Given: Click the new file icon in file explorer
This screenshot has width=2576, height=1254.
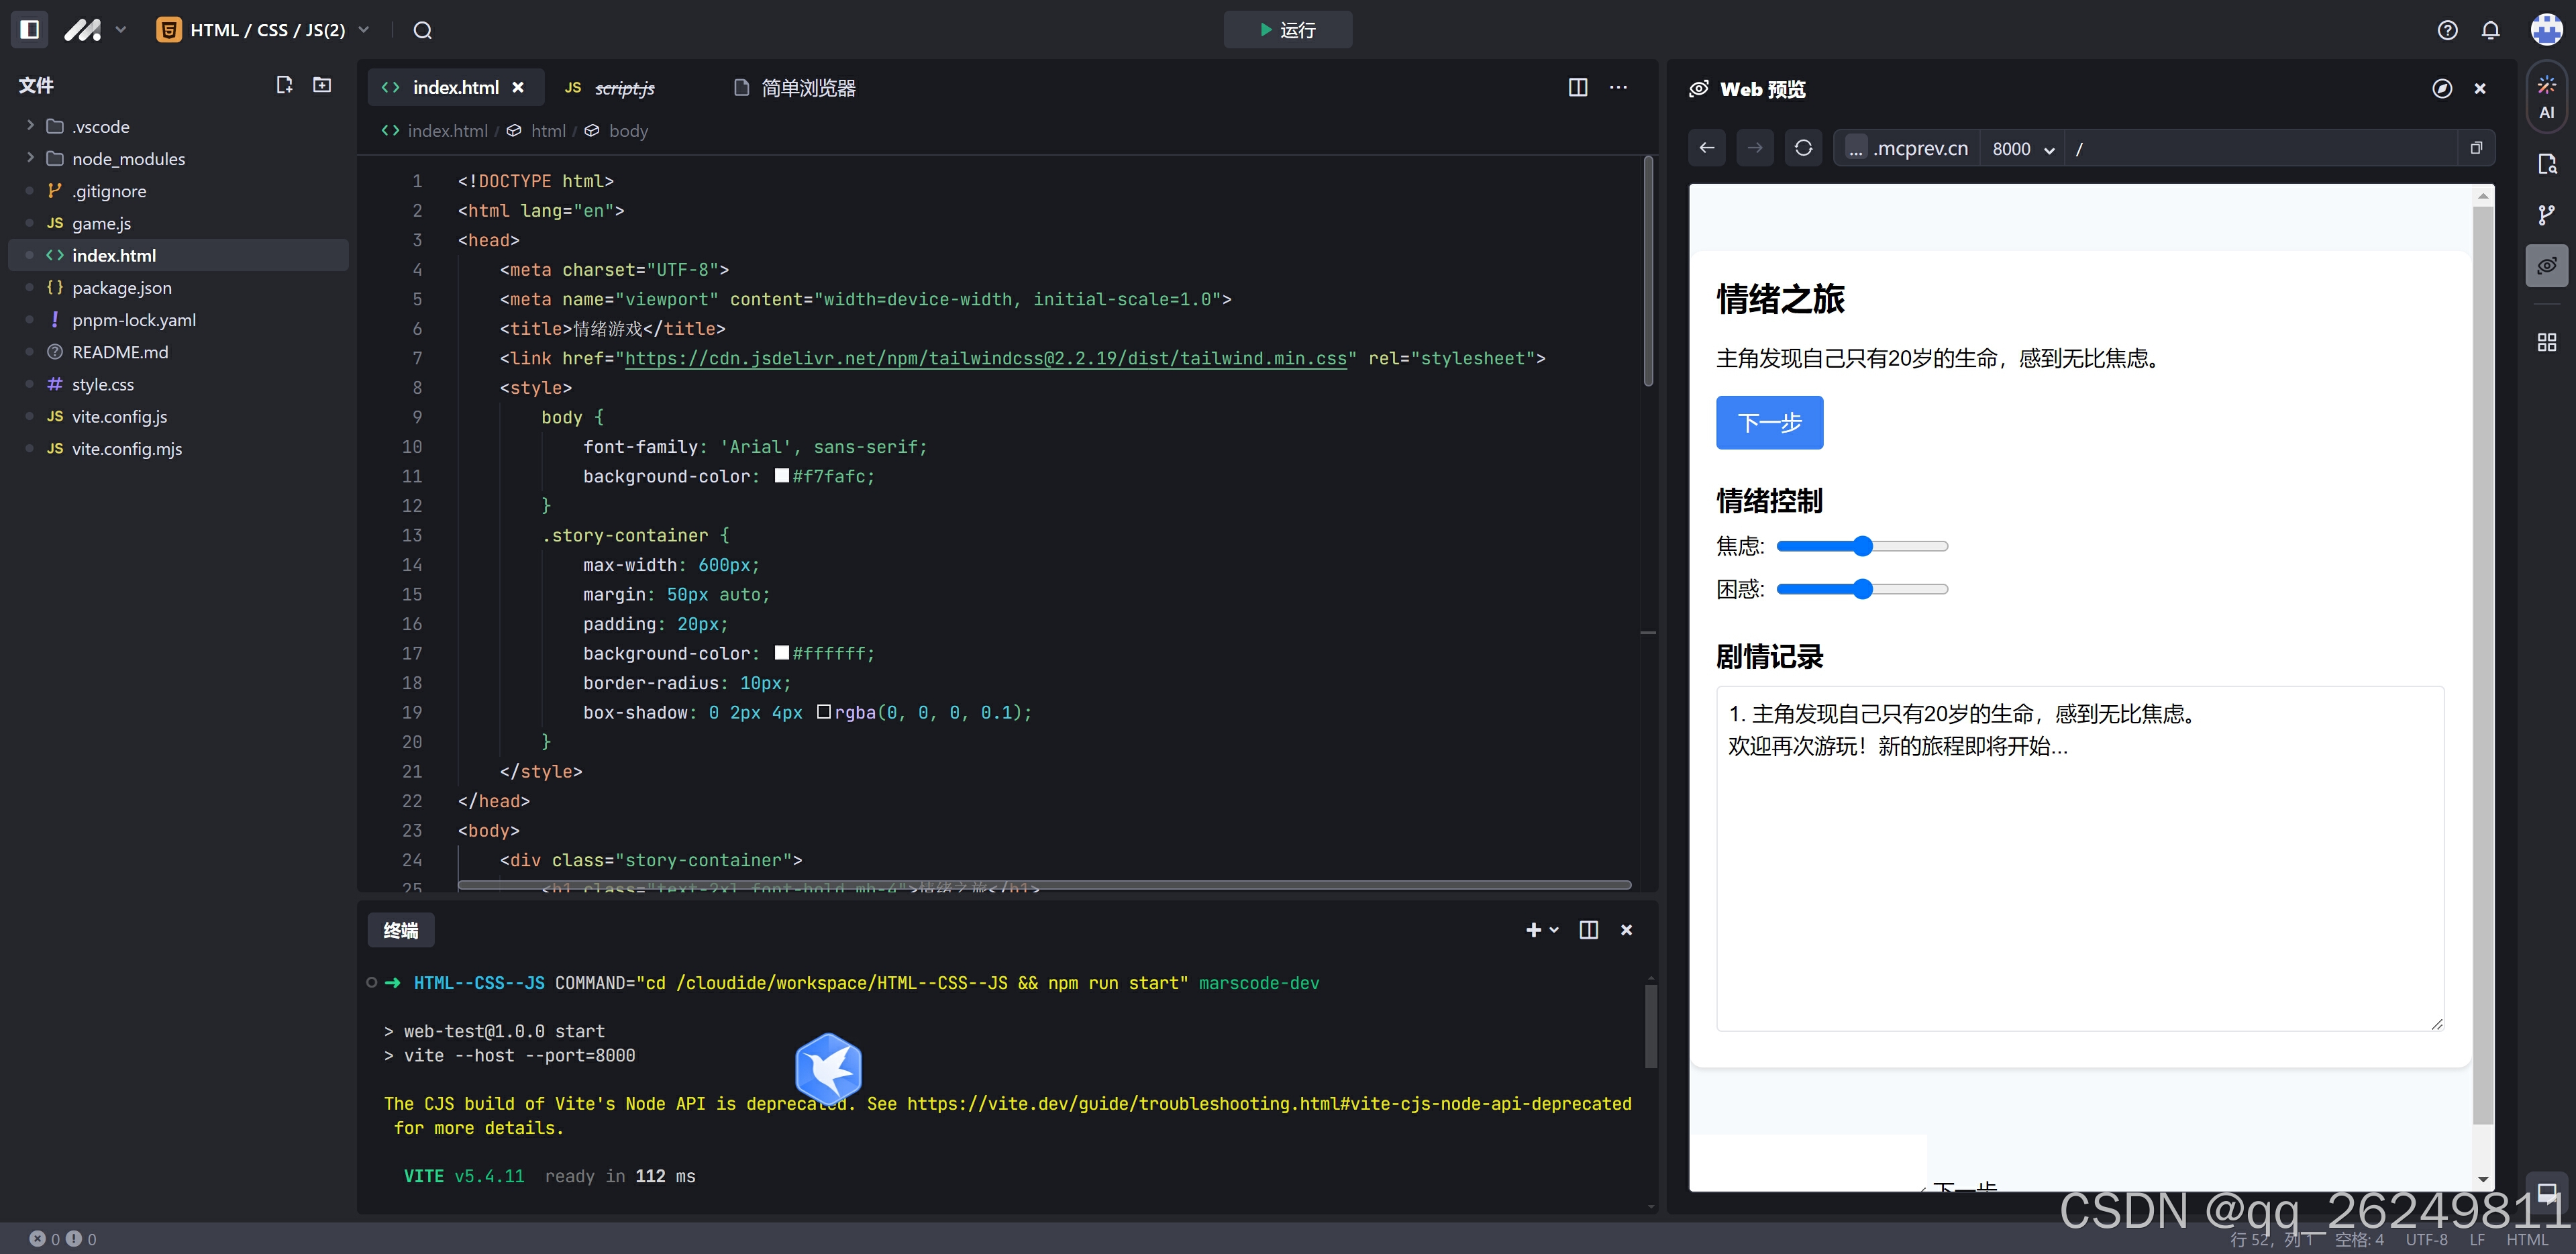Looking at the screenshot, I should 284,85.
